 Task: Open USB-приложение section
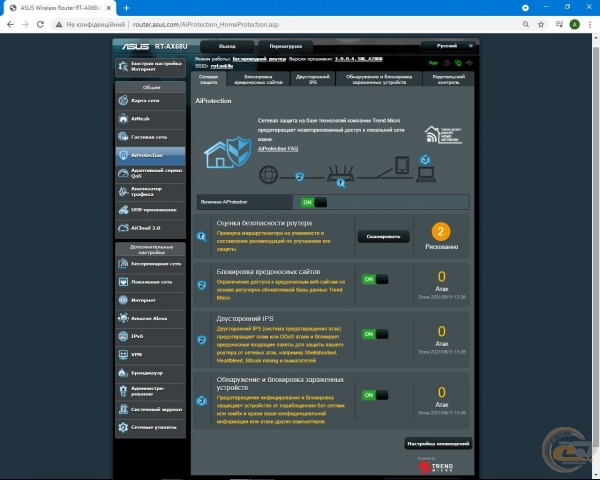(x=150, y=210)
